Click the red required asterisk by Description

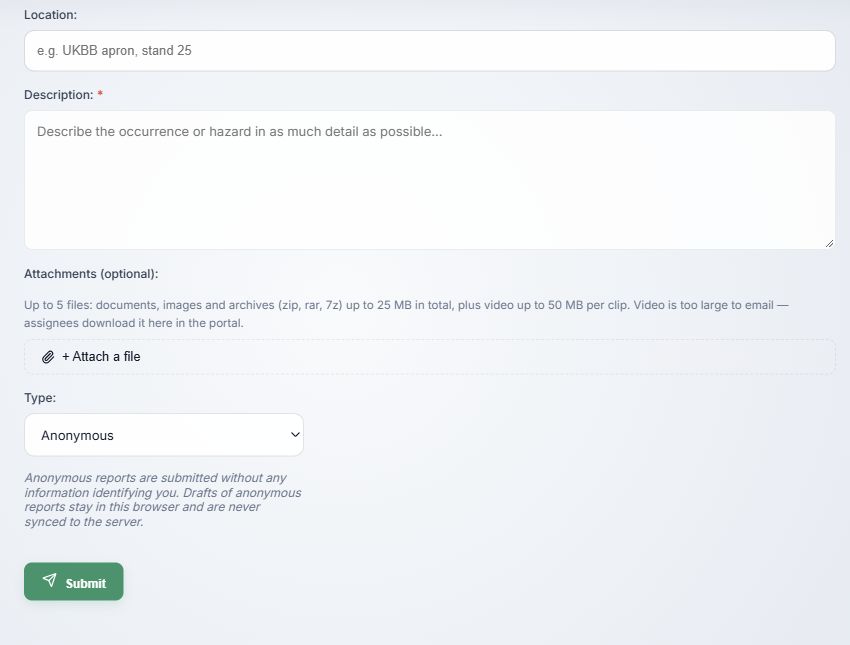coord(100,94)
